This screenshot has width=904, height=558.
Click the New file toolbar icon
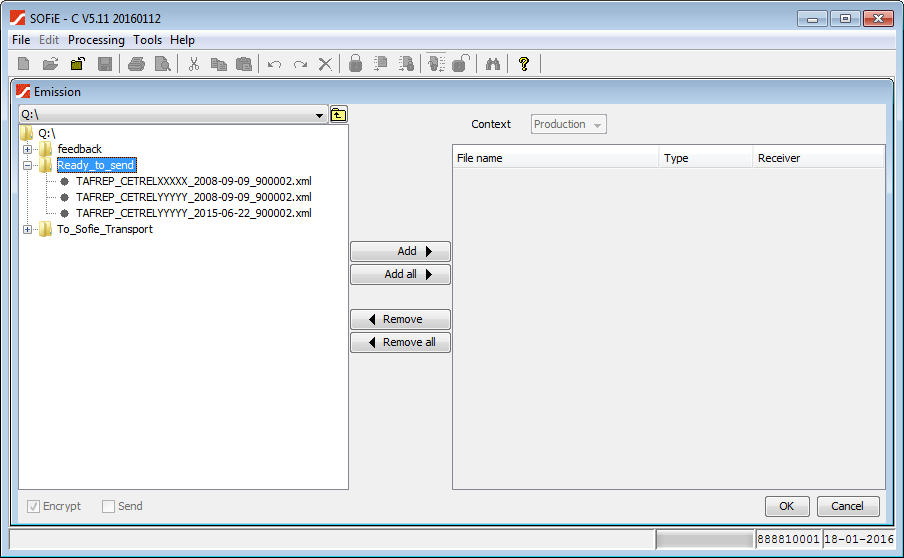[24, 64]
